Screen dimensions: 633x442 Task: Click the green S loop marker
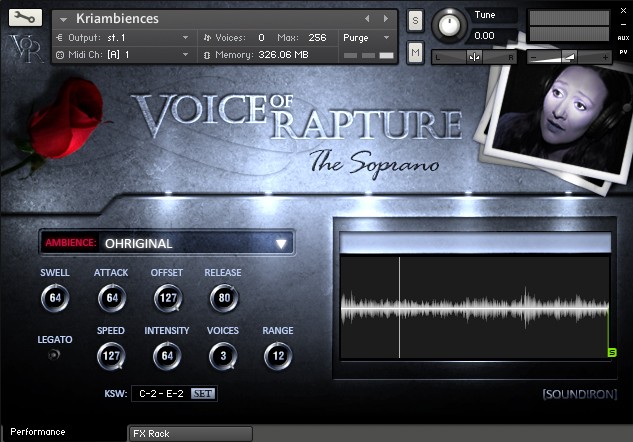pyautogui.click(x=612, y=352)
